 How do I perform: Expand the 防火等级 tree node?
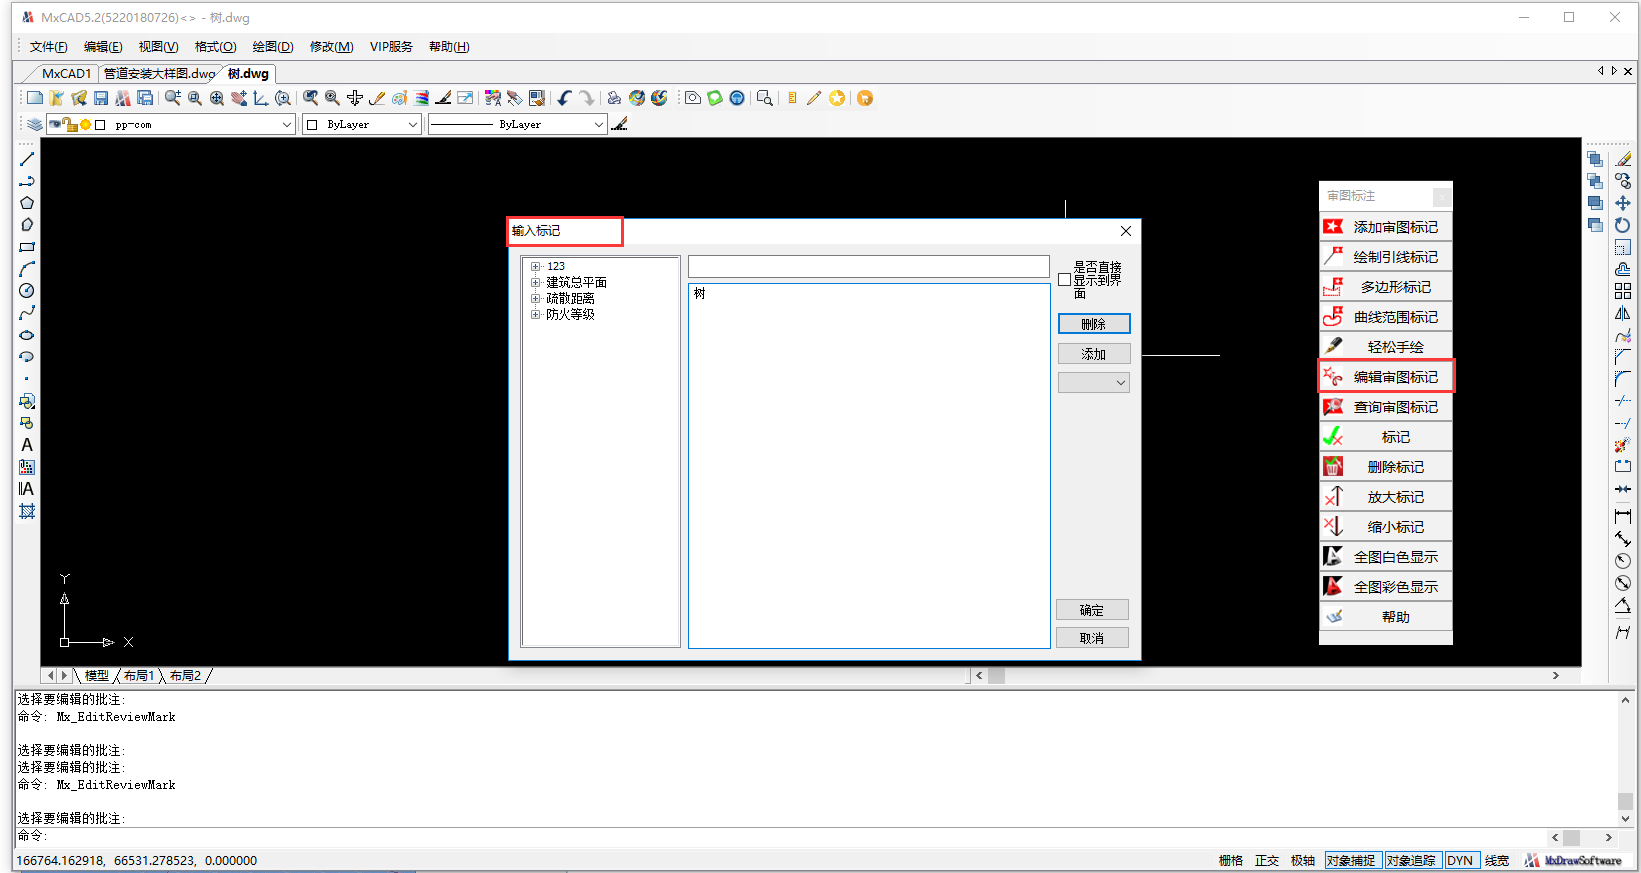point(536,314)
